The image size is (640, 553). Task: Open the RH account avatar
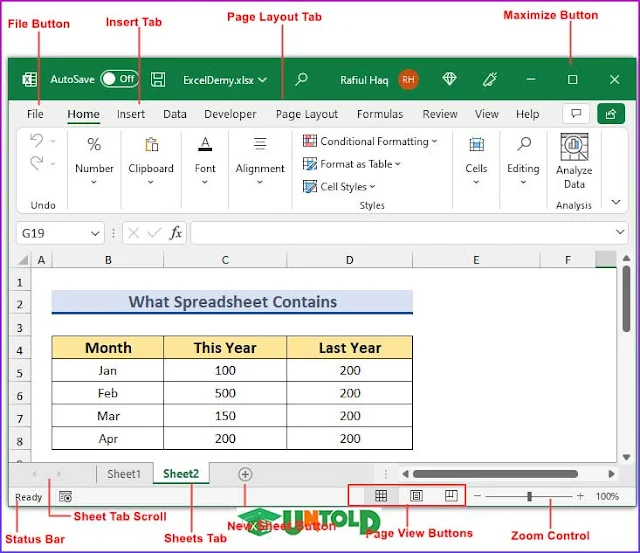pyautogui.click(x=408, y=80)
